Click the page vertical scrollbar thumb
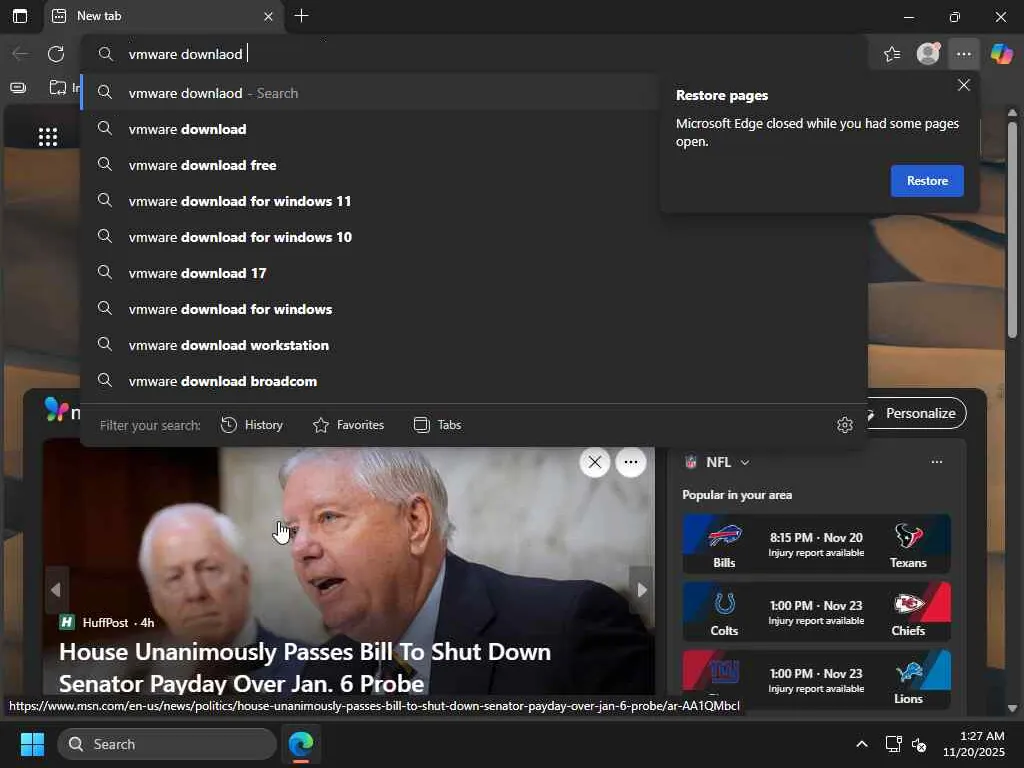The width and height of the screenshot is (1024, 768). click(1012, 229)
